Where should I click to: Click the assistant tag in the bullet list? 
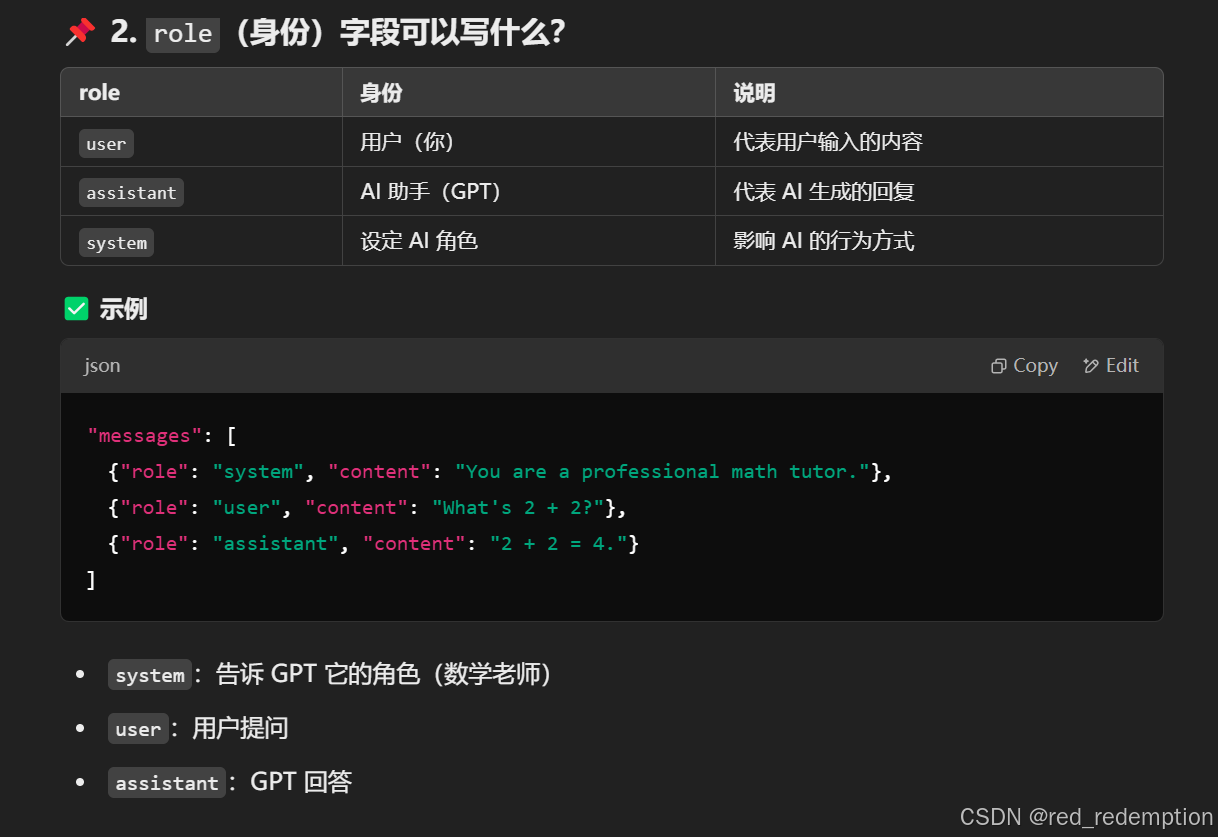click(x=167, y=783)
